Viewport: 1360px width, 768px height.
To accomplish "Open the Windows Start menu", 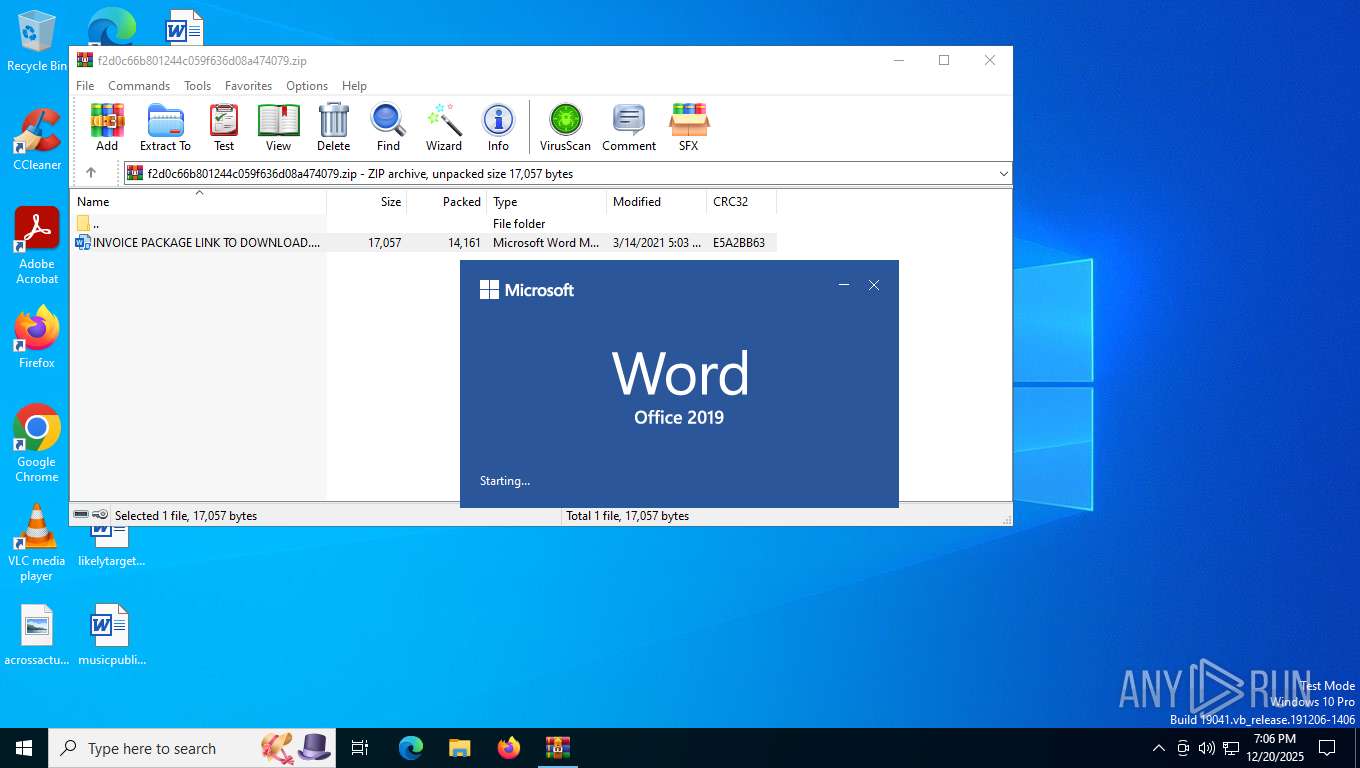I will (24, 748).
